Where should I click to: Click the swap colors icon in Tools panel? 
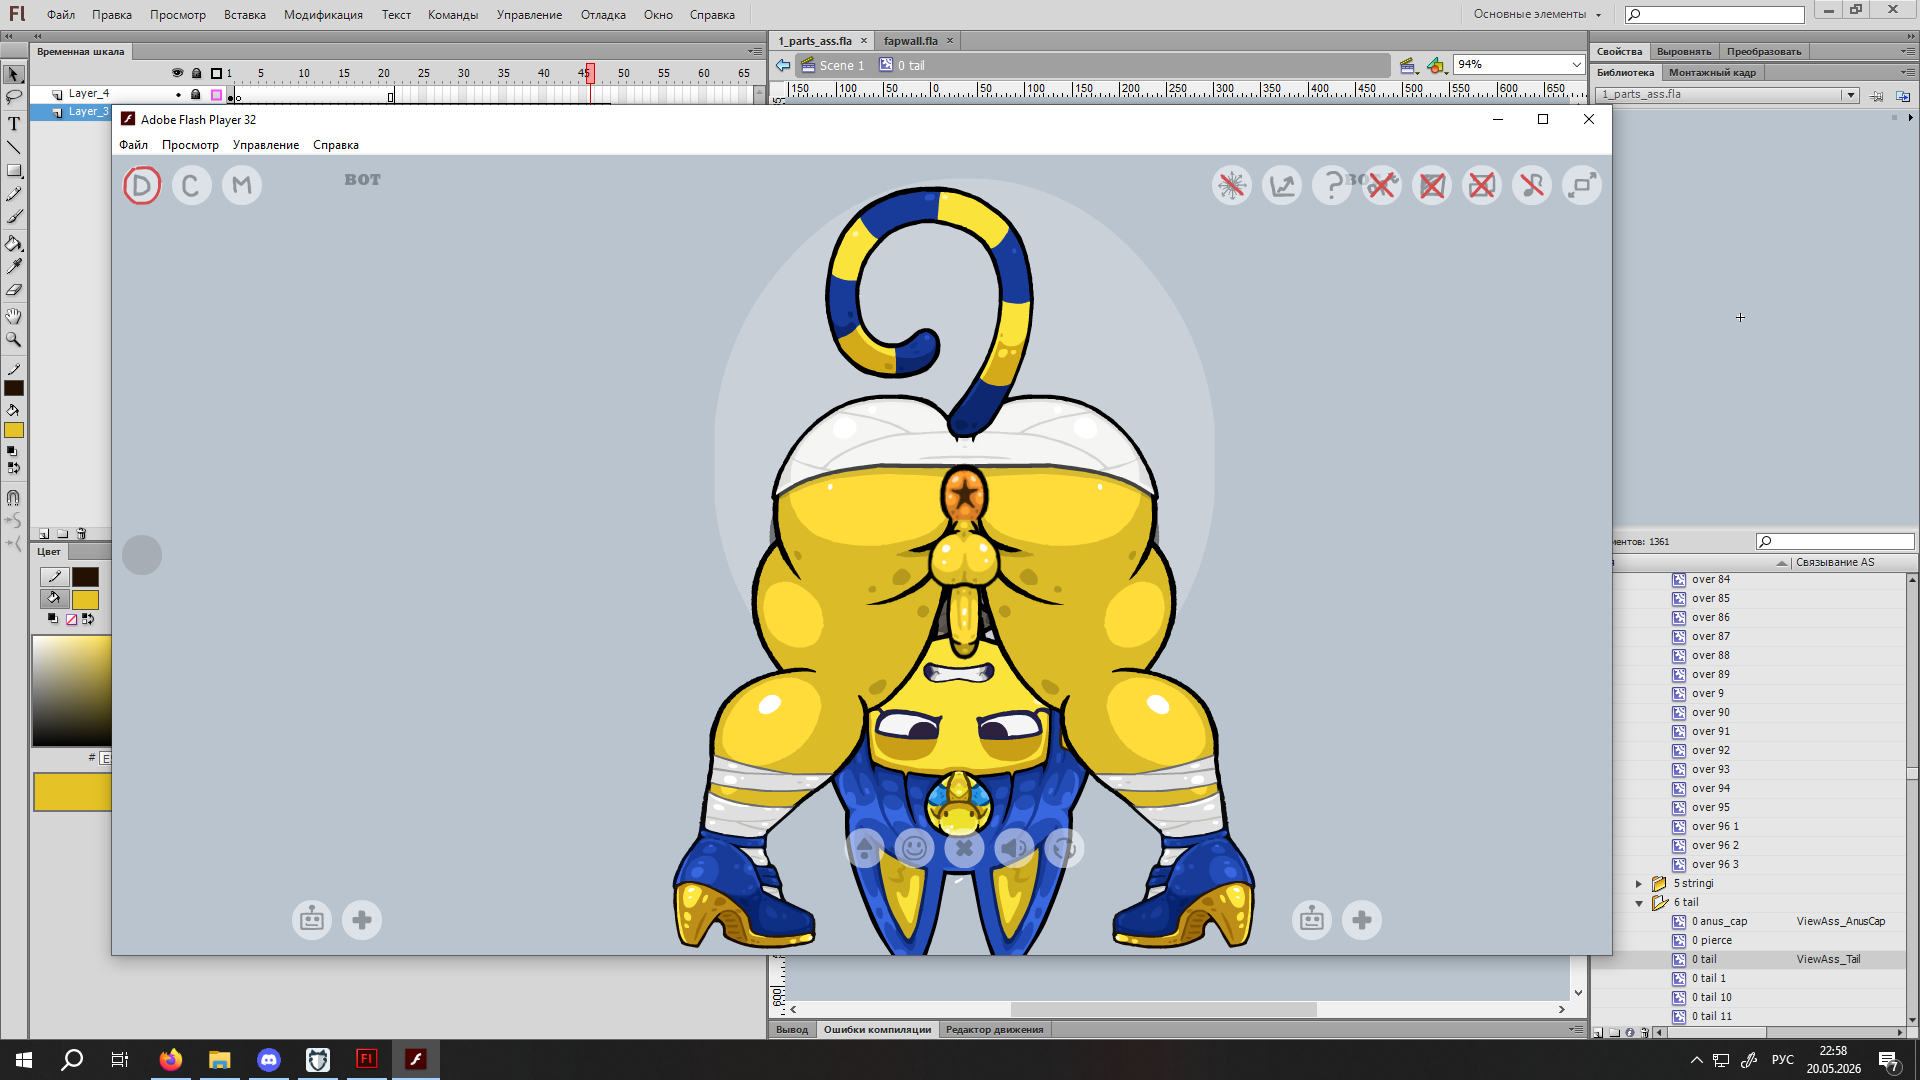pos(14,468)
